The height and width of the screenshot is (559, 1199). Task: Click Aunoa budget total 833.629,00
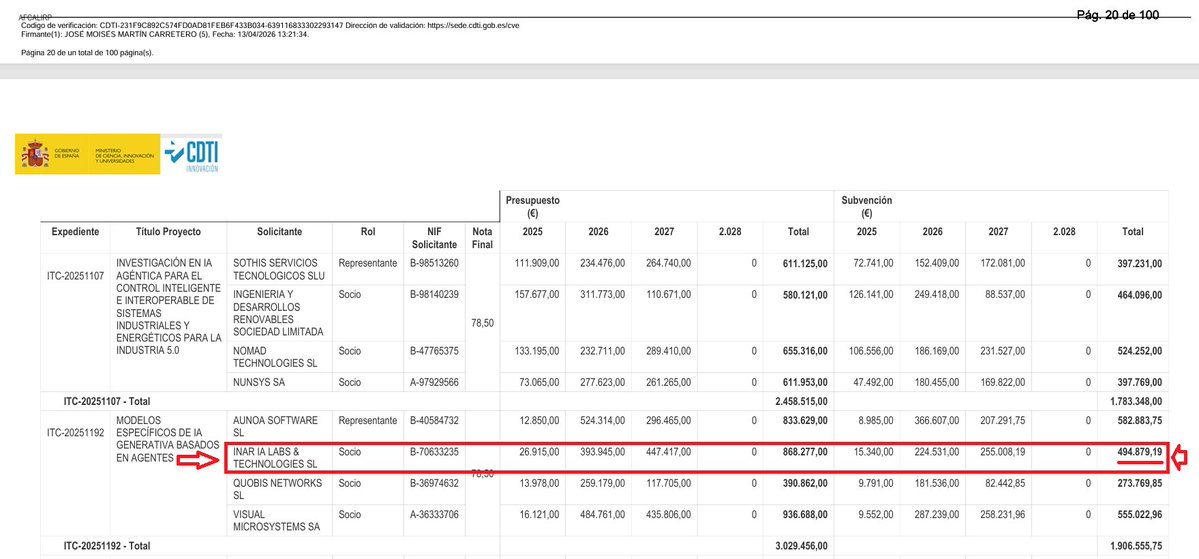(804, 420)
